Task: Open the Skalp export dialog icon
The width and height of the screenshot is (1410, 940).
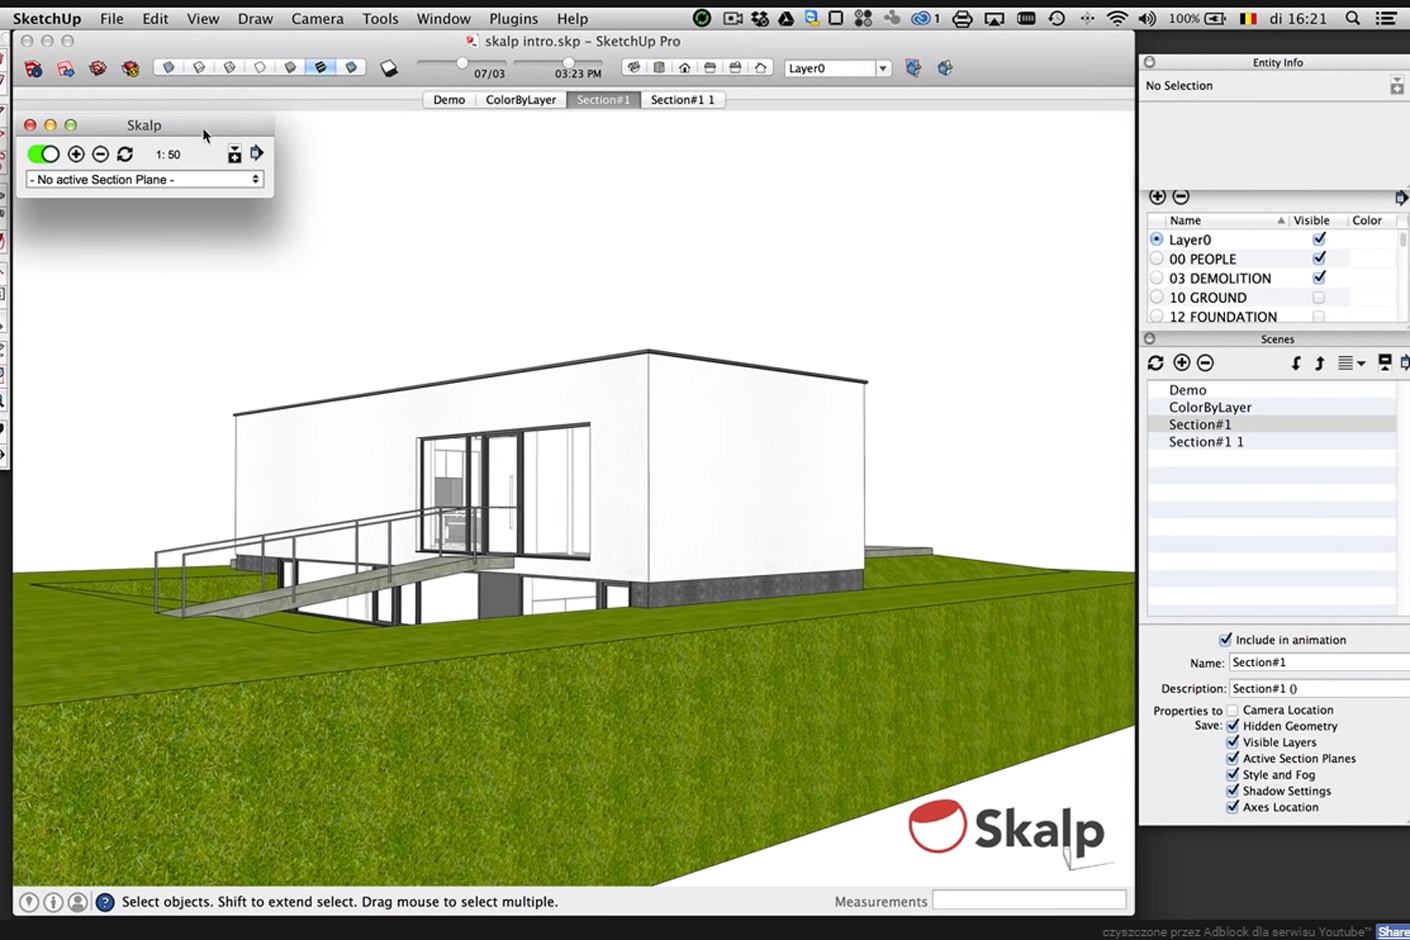Action: point(256,153)
